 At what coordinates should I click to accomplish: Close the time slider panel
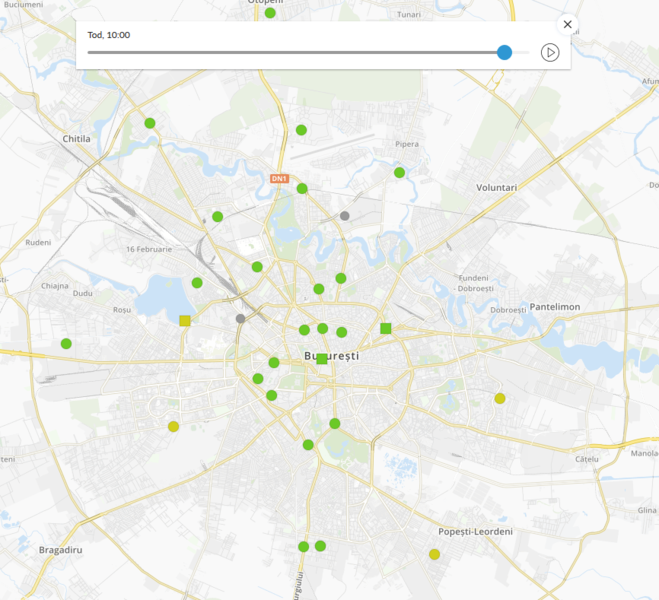point(567,25)
